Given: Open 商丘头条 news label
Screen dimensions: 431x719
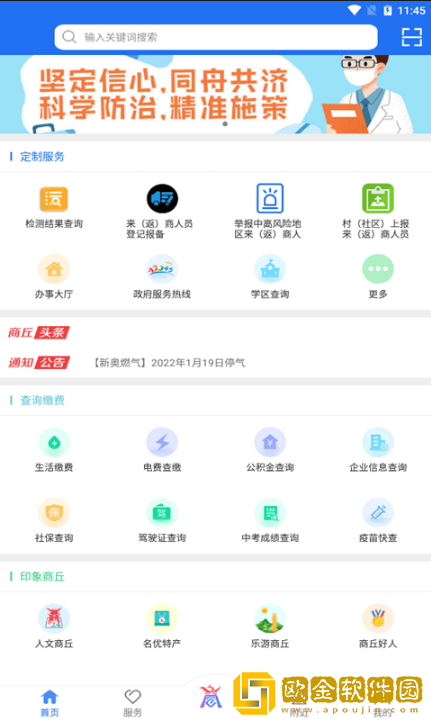Looking at the screenshot, I should [x=39, y=332].
